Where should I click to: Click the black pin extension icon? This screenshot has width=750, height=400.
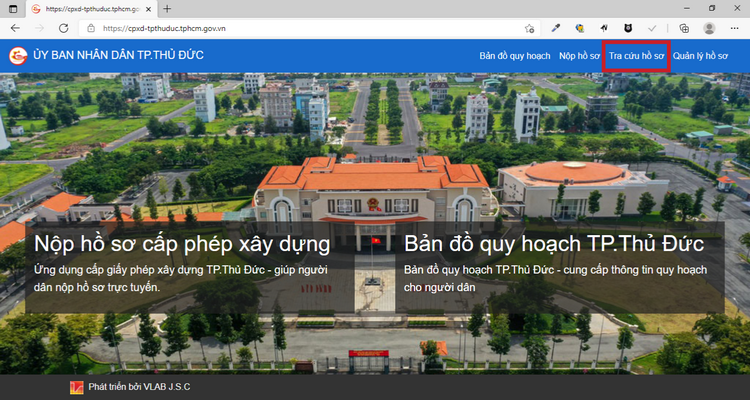(x=604, y=28)
